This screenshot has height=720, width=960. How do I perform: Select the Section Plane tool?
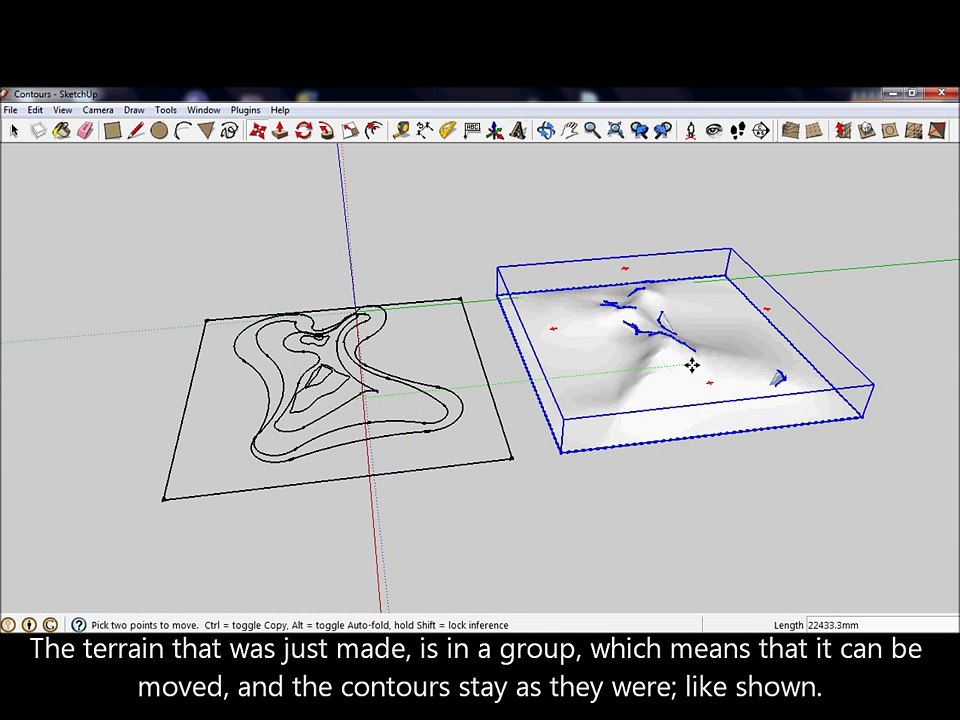[760, 130]
